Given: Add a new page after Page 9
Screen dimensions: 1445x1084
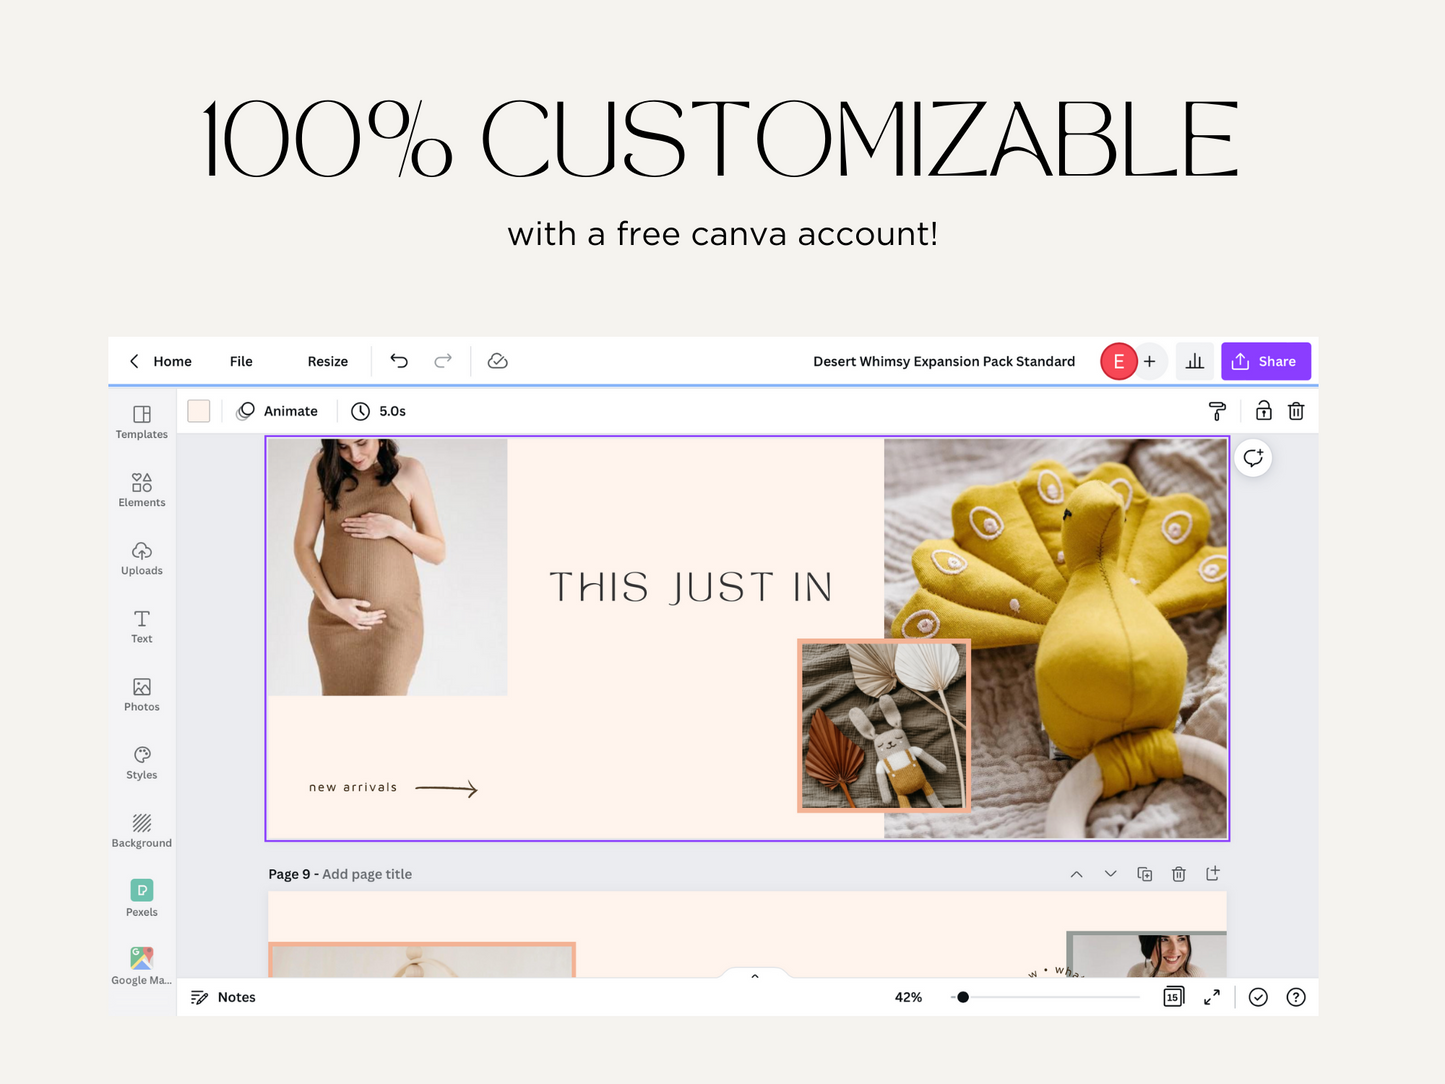Looking at the screenshot, I should (1213, 874).
